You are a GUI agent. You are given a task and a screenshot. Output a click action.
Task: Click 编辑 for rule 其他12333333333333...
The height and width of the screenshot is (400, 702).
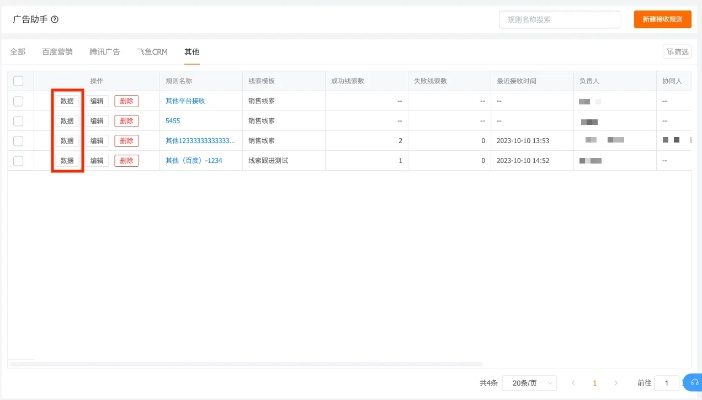pyautogui.click(x=97, y=141)
